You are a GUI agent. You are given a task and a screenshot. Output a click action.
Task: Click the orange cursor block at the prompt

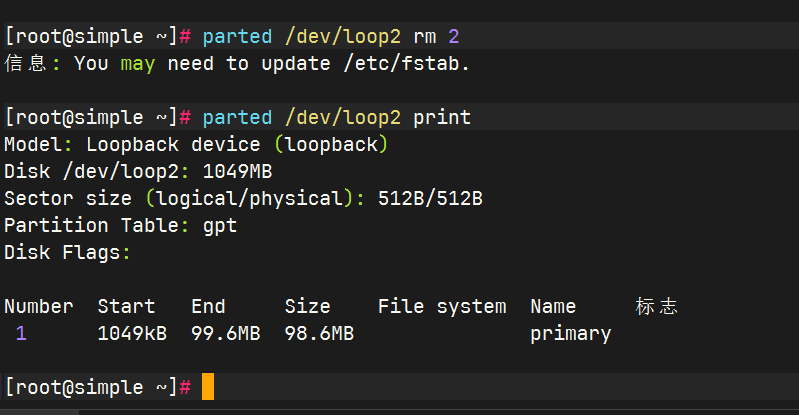coord(208,387)
